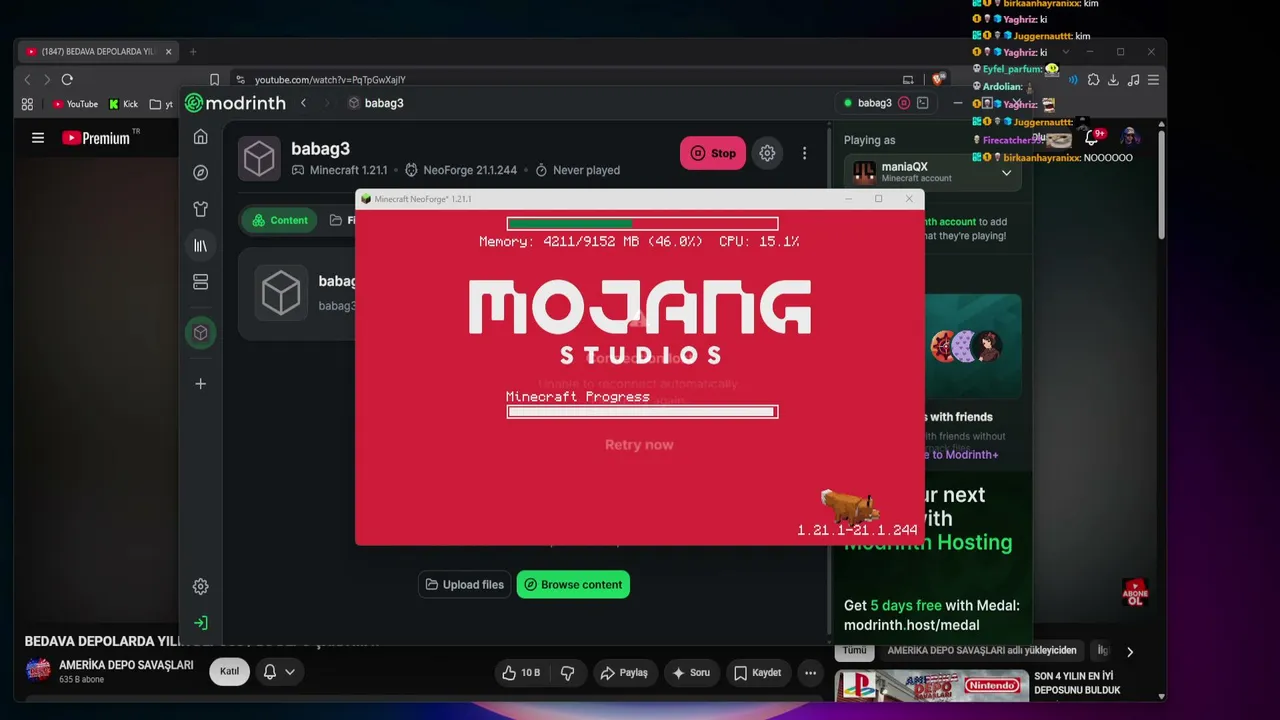Select the babag3 instance cube in sidebar
This screenshot has height=720, width=1280.
pyautogui.click(x=201, y=333)
